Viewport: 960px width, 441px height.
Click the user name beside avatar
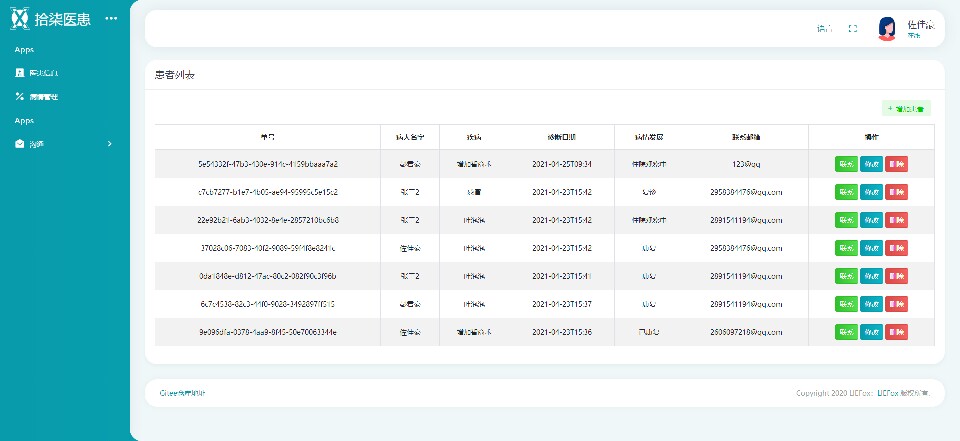pyautogui.click(x=921, y=24)
